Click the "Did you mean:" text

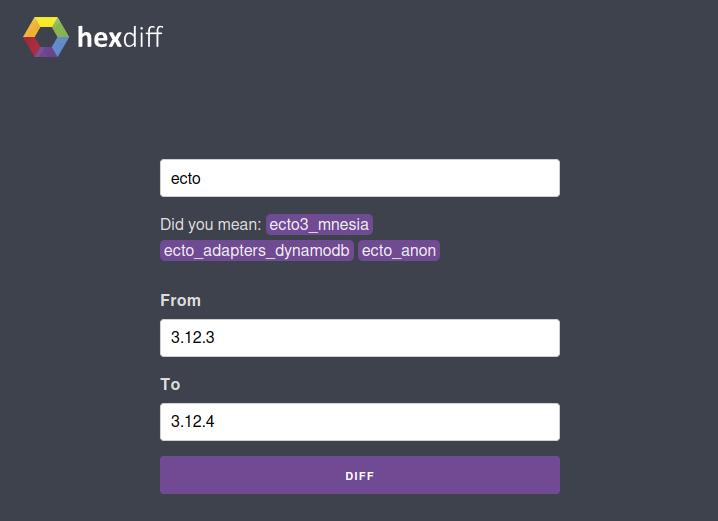(211, 224)
